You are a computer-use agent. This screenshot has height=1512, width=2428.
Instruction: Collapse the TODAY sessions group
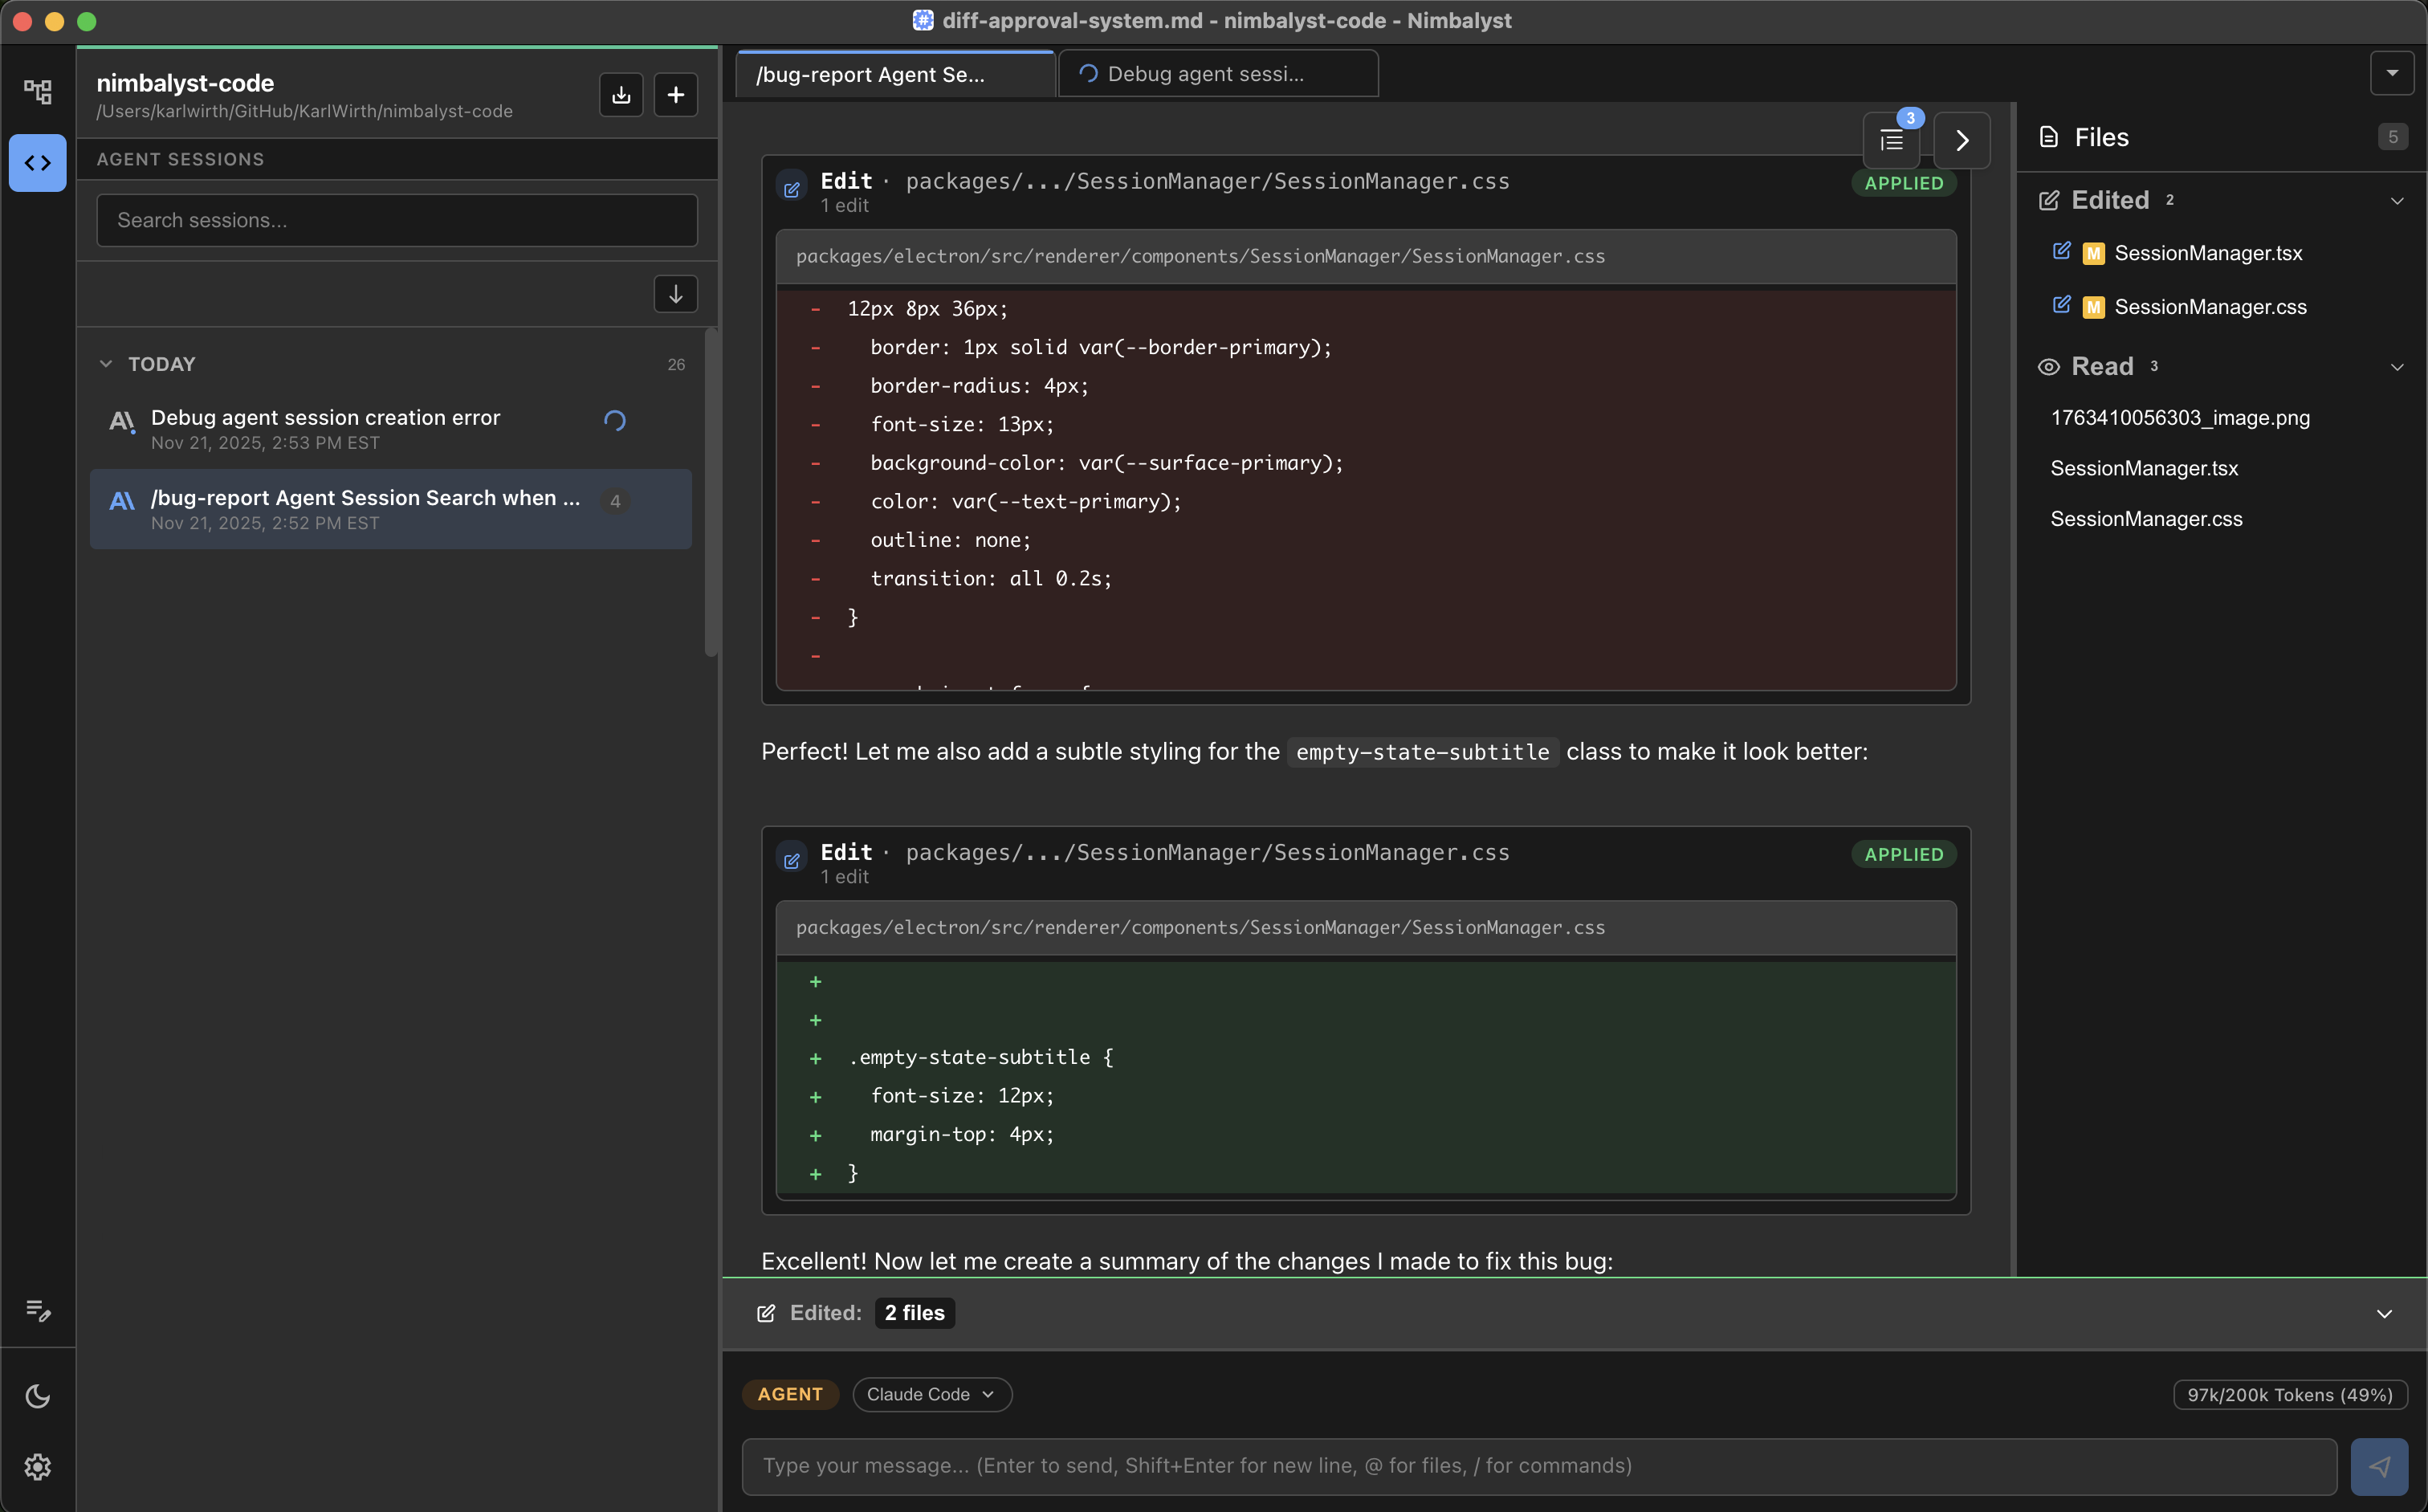tap(106, 363)
